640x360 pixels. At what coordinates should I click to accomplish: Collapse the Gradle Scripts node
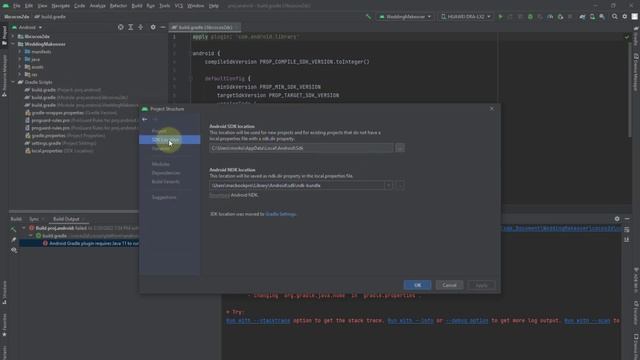coord(13,82)
